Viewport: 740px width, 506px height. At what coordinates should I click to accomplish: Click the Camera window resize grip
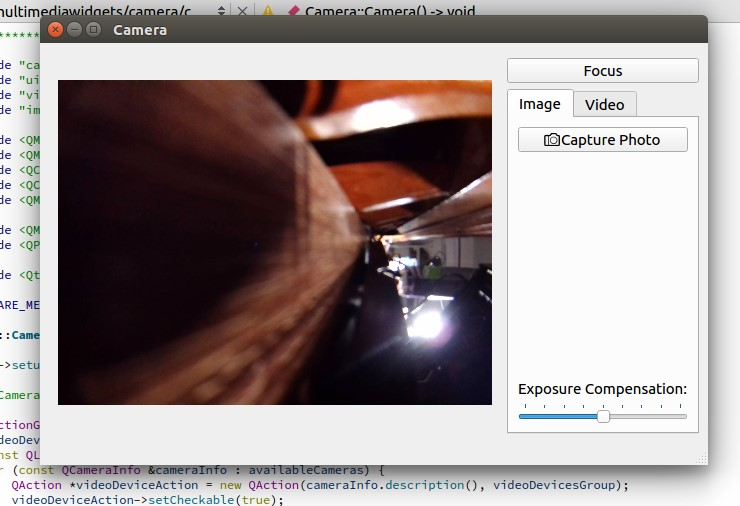[702, 459]
